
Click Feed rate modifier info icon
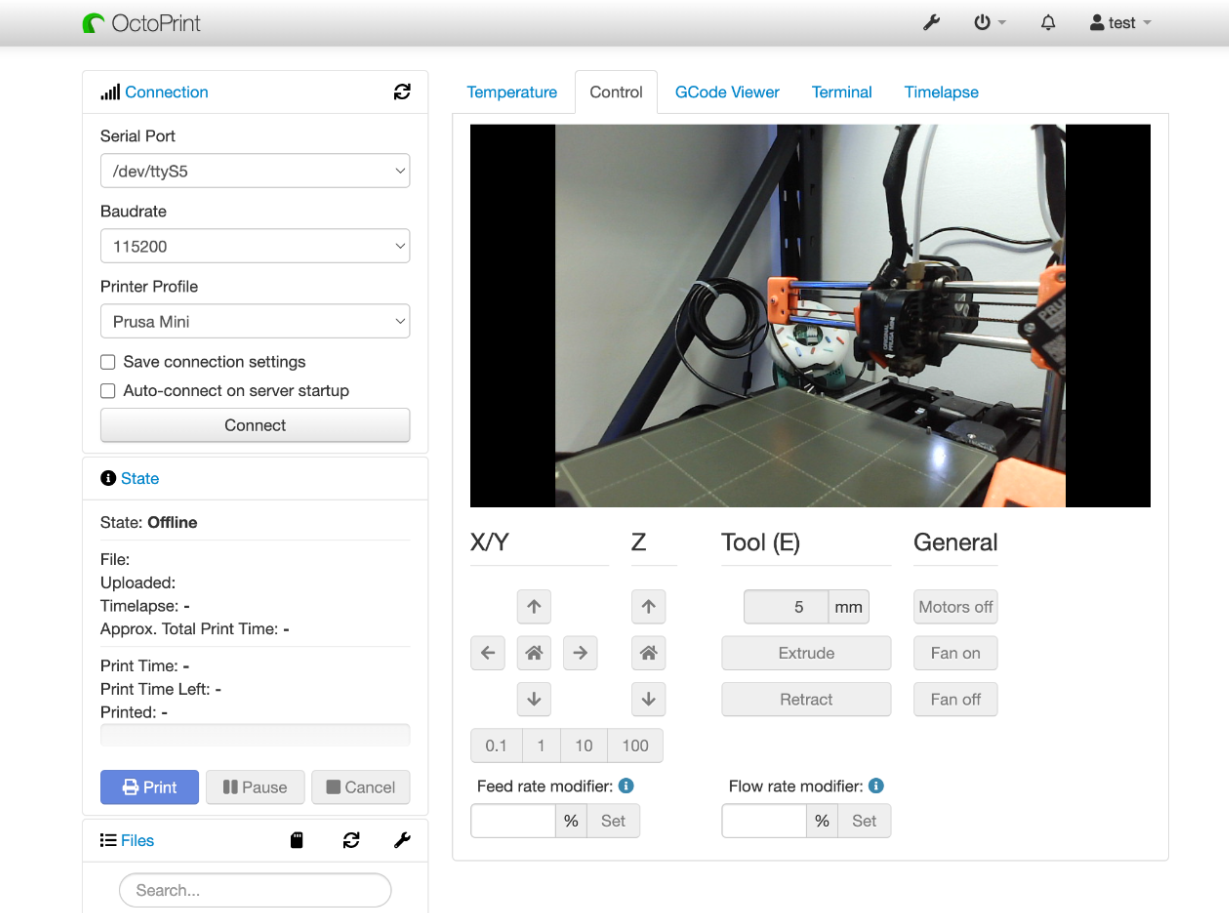[626, 786]
